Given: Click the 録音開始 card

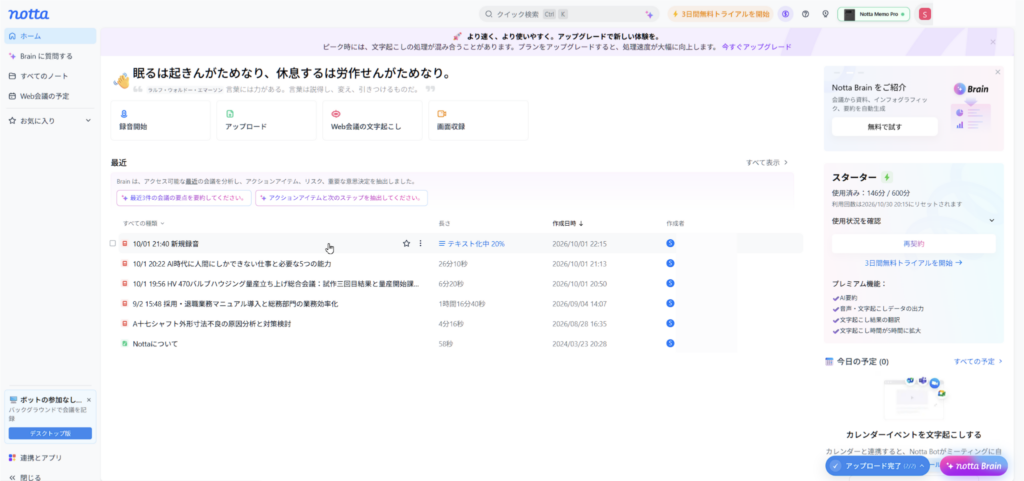Looking at the screenshot, I should coord(160,120).
